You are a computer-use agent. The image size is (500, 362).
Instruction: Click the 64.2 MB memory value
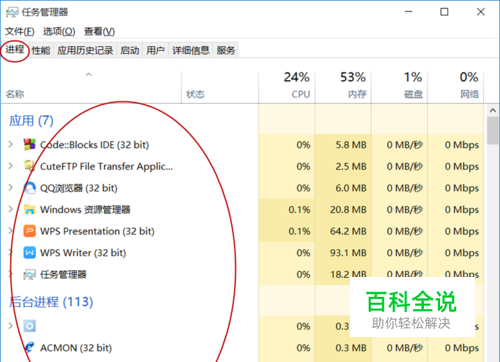pos(348,231)
